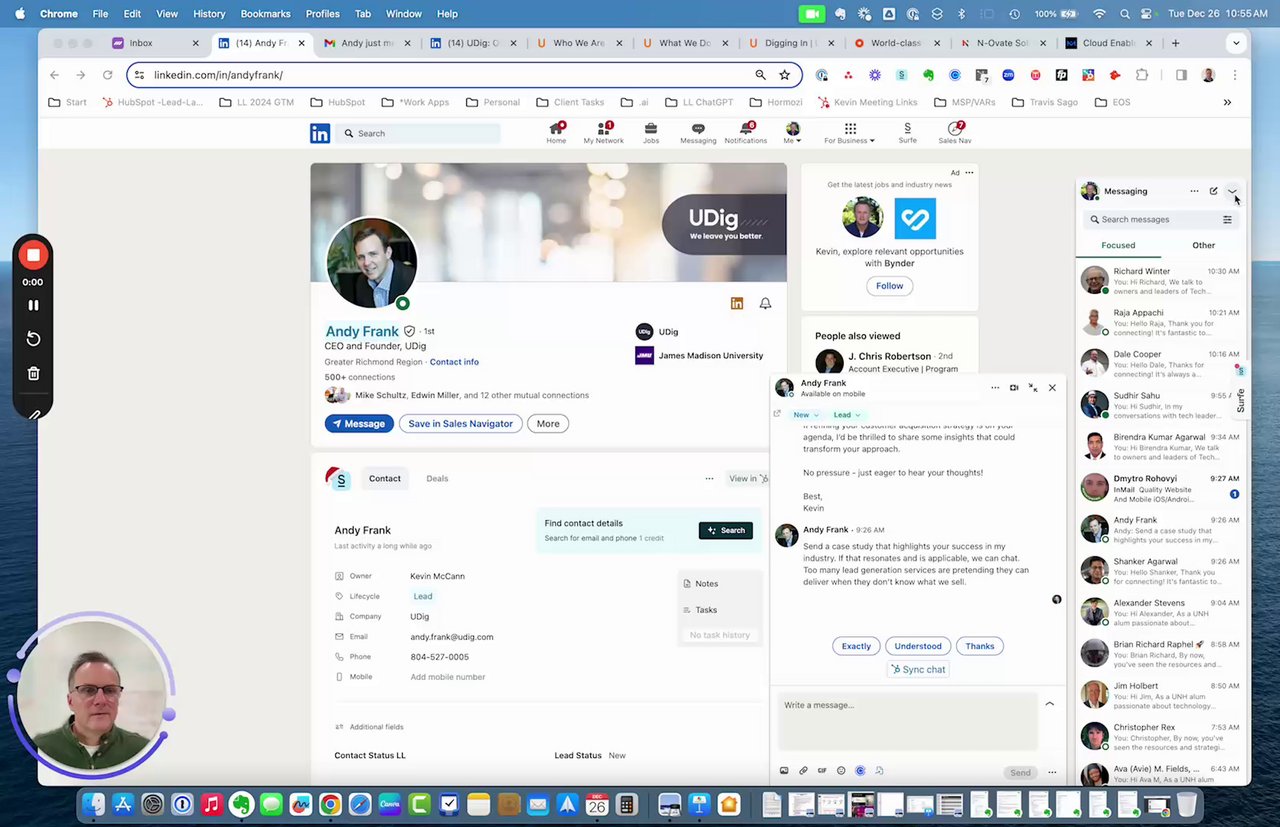Pause the screen recording
The width and height of the screenshot is (1280, 827).
[x=33, y=305]
